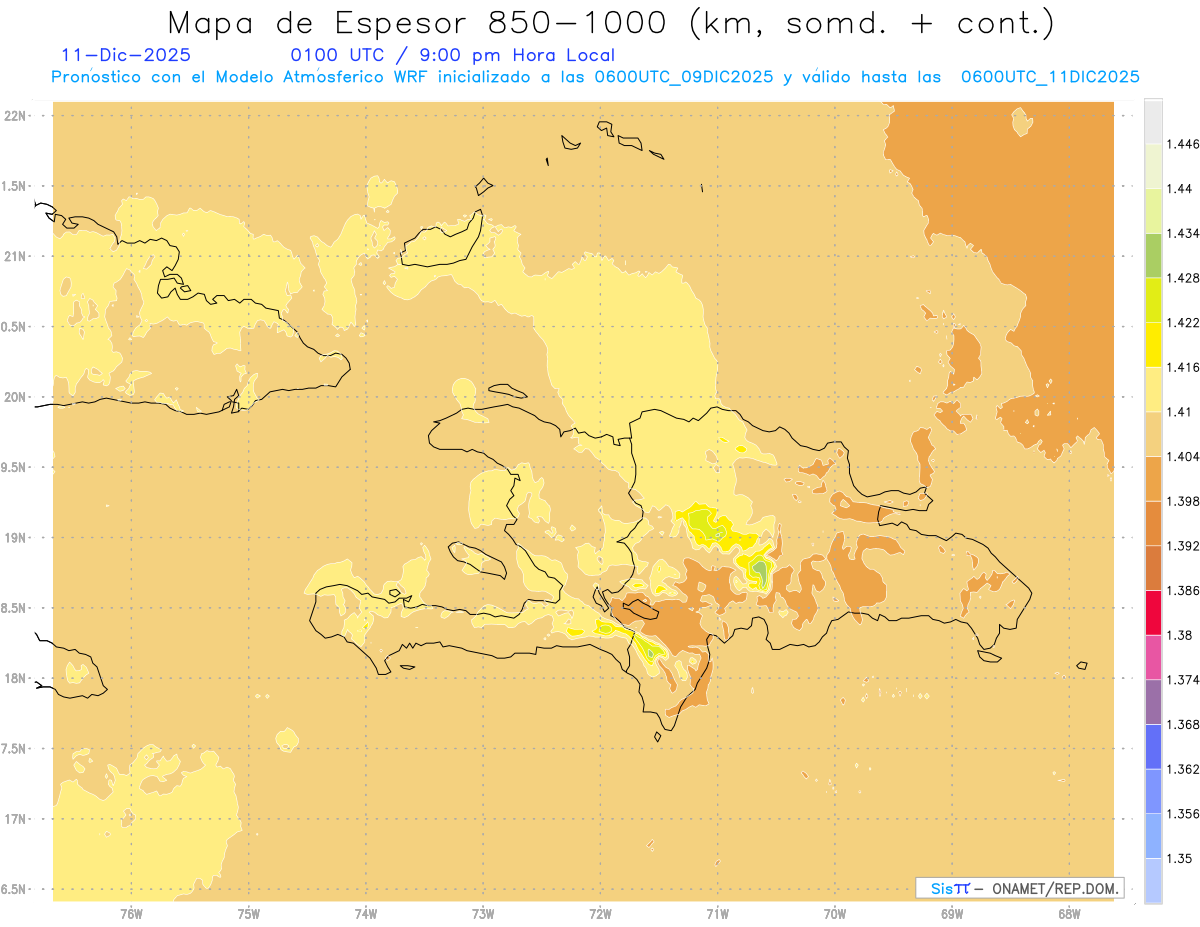Click the '1.374' colorbar value
Screen dimensions: 1200x927
pyautogui.click(x=1185, y=680)
